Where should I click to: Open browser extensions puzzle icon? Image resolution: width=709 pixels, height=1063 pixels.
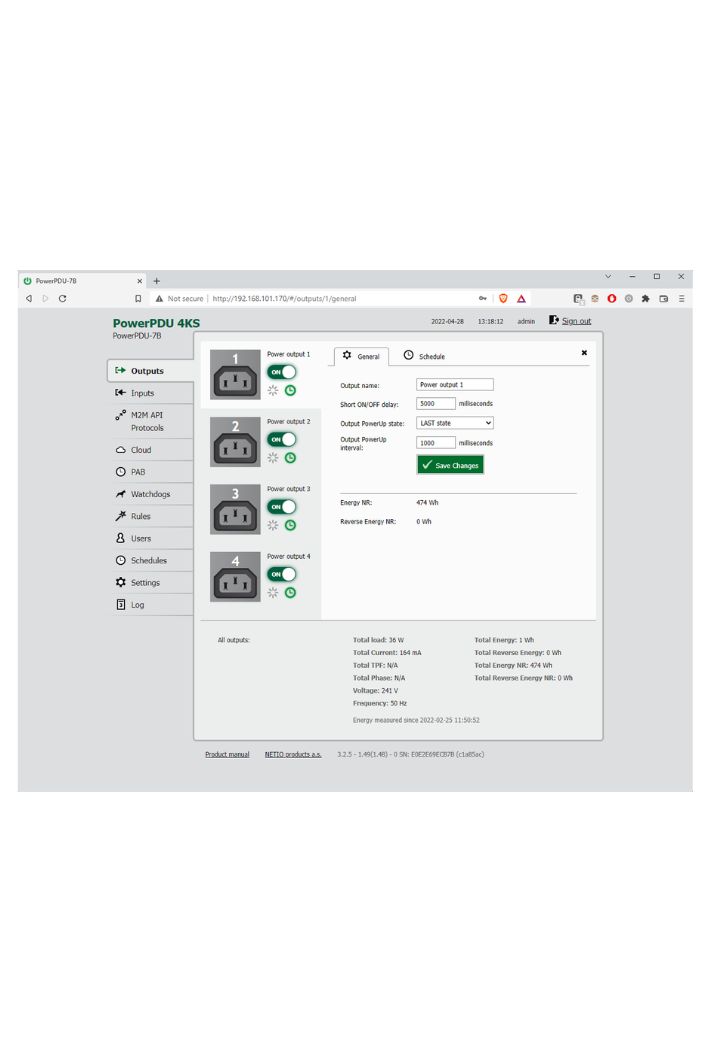[645, 298]
